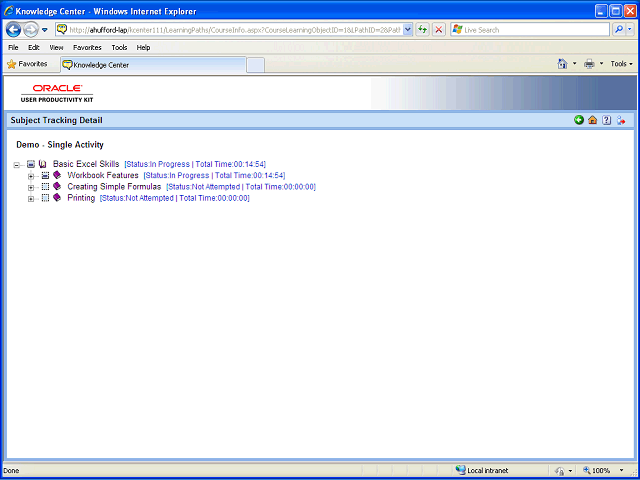Select the Basic Excel Skills title
The image size is (640, 480).
(x=86, y=164)
